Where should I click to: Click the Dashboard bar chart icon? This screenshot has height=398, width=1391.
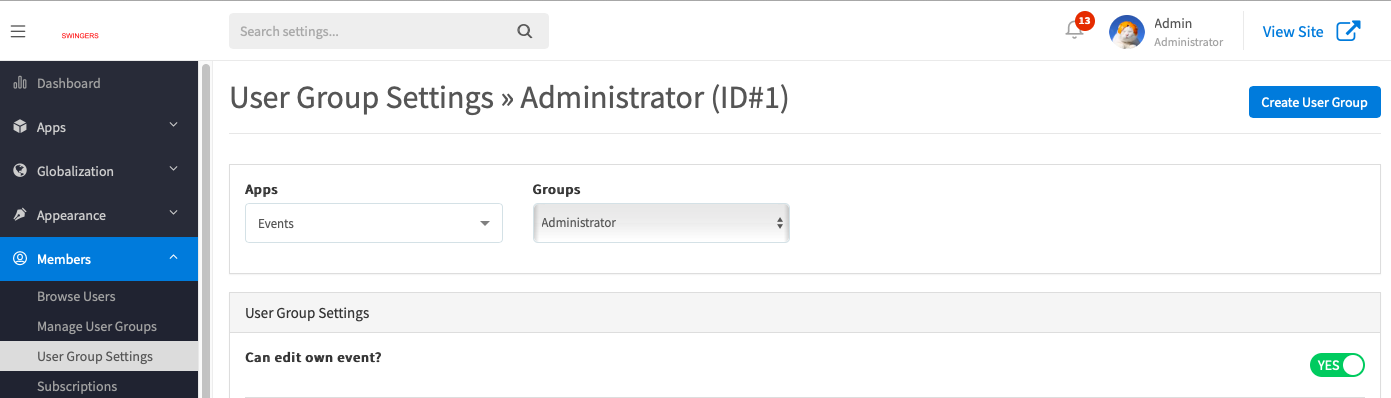tap(20, 83)
